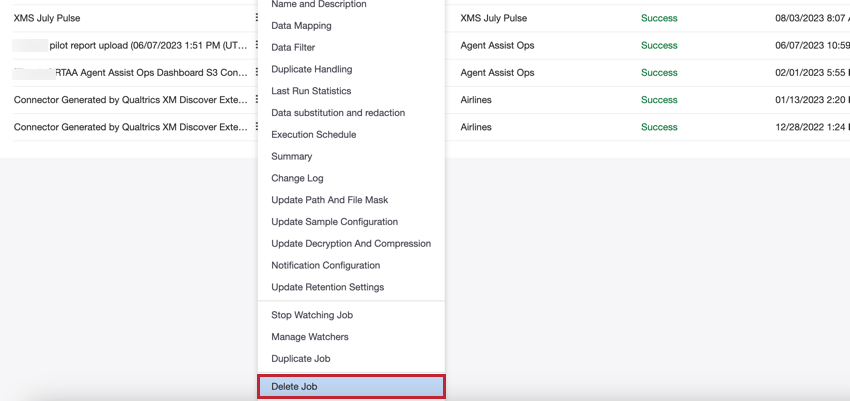
Task: Select Delete Job from the menu
Action: (350, 386)
